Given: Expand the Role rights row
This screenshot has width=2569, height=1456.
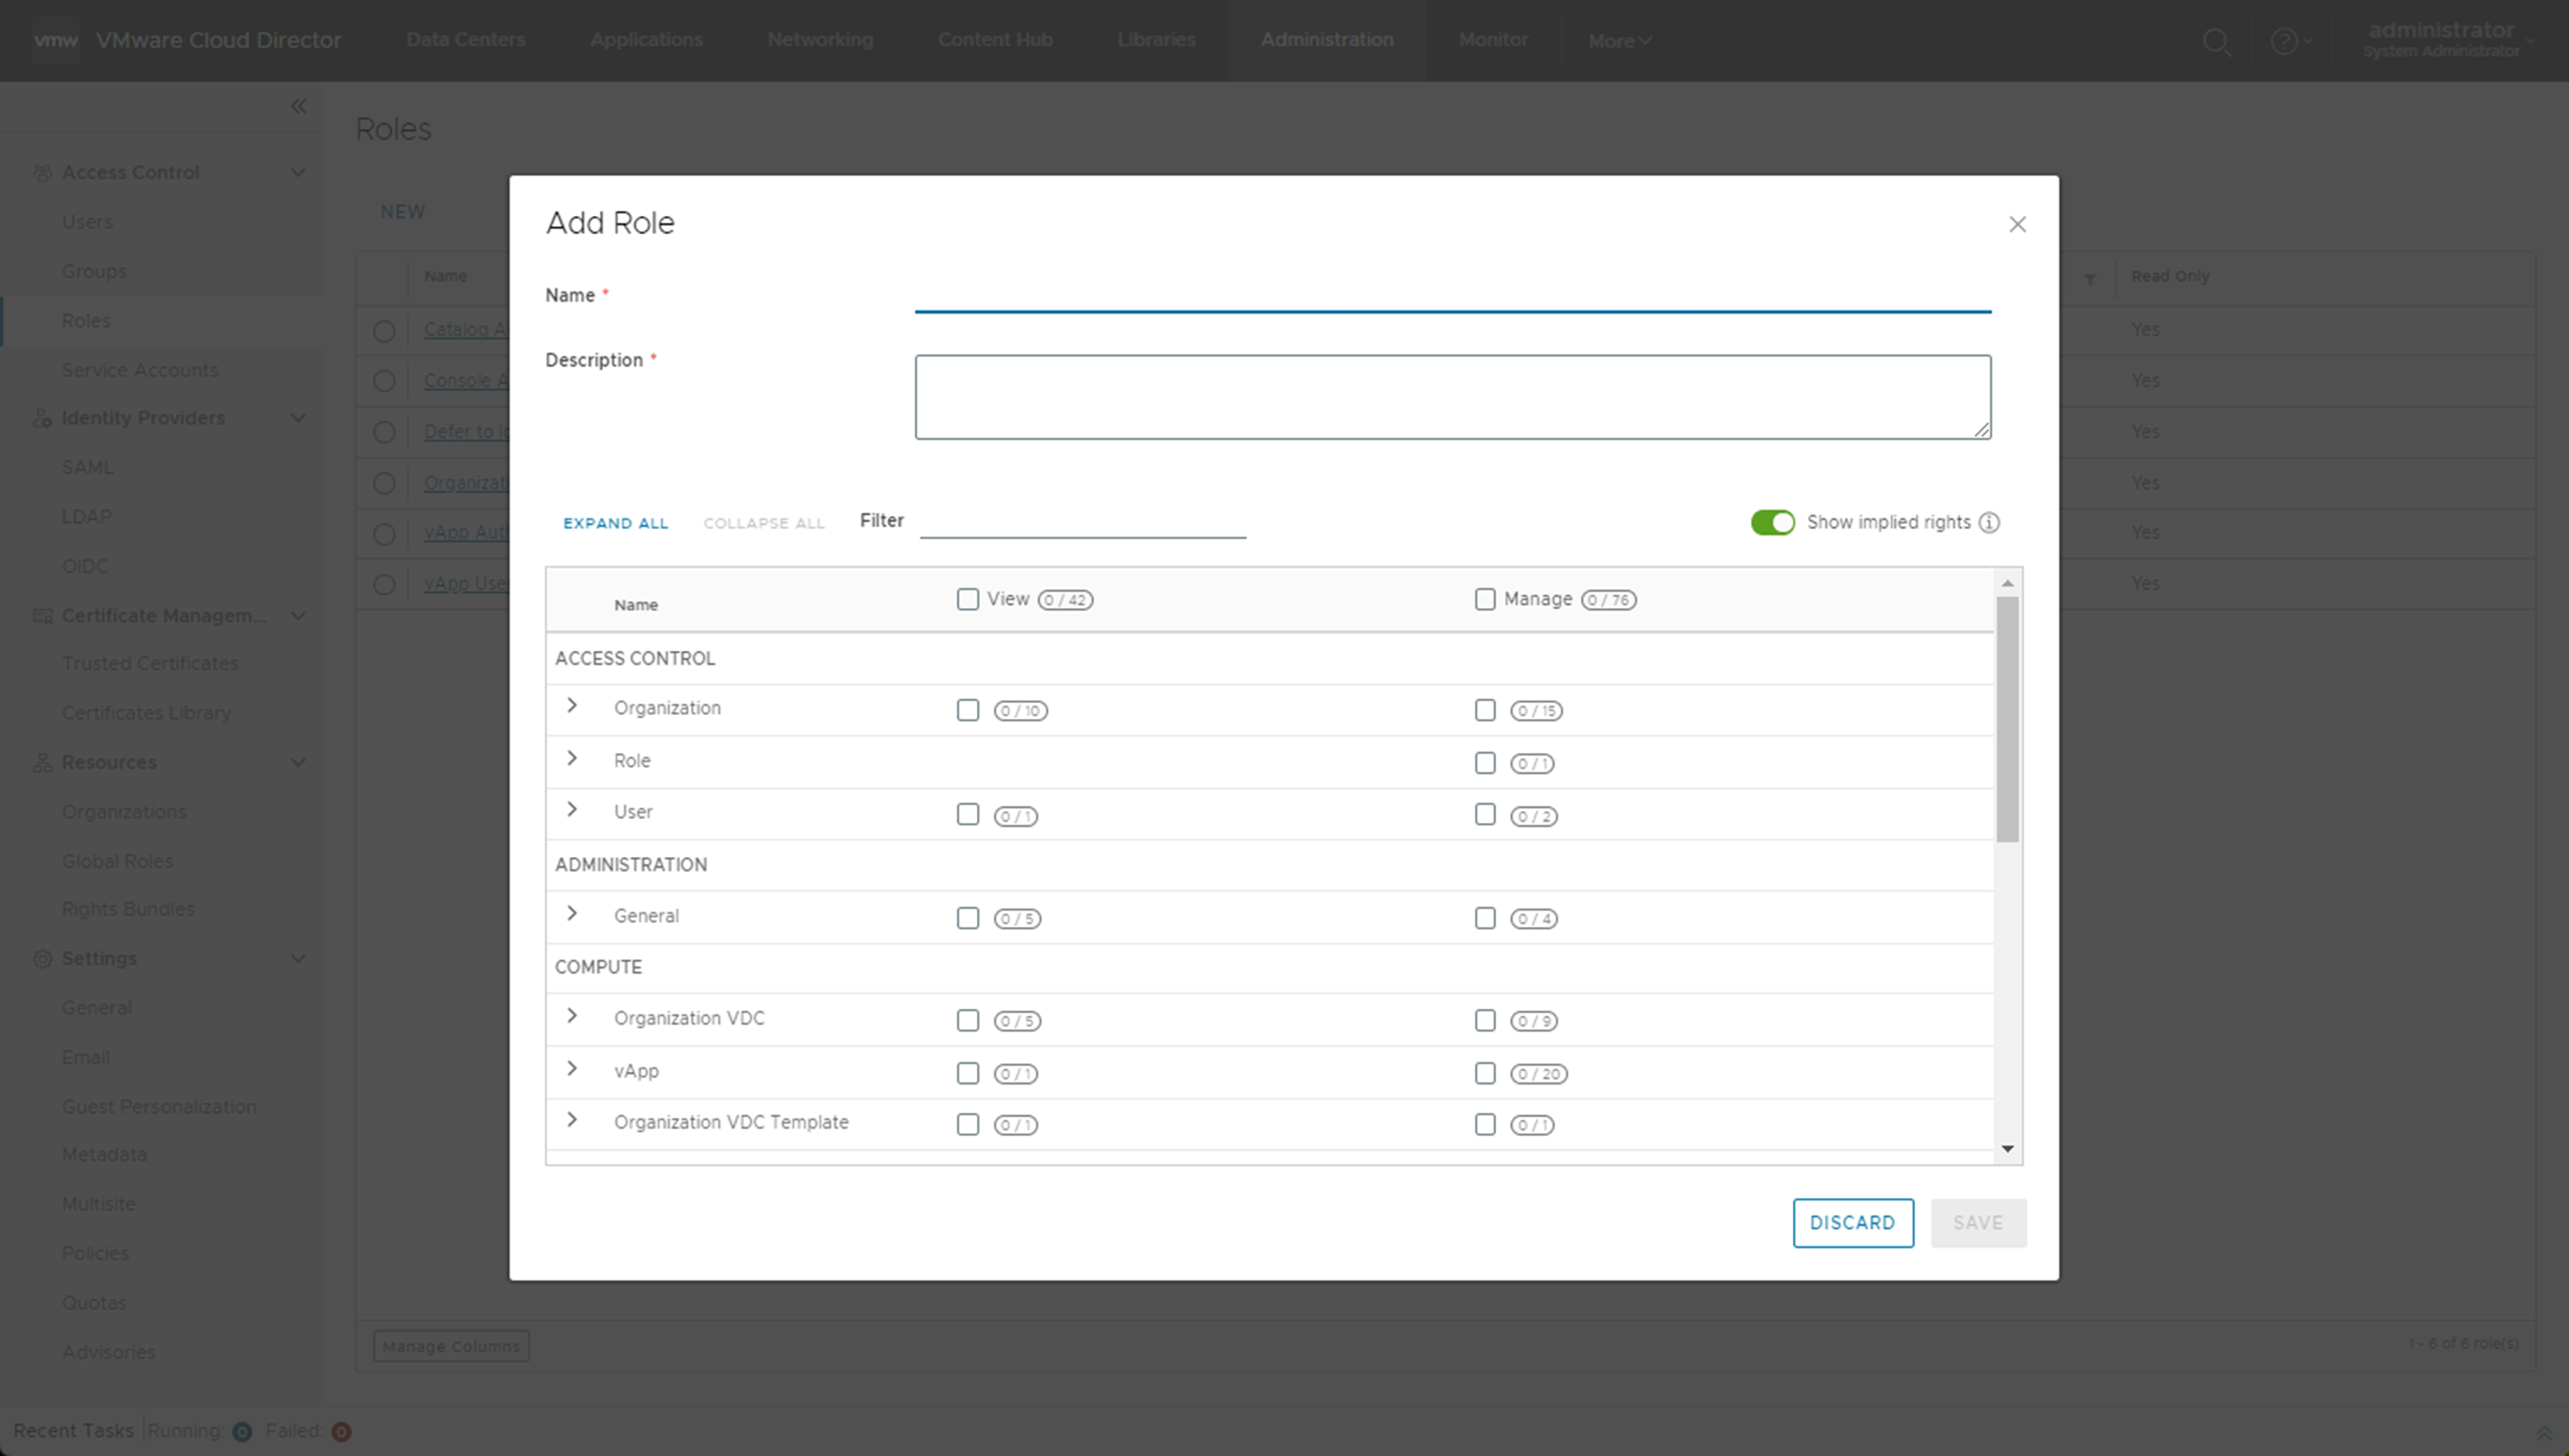Looking at the screenshot, I should tap(572, 758).
